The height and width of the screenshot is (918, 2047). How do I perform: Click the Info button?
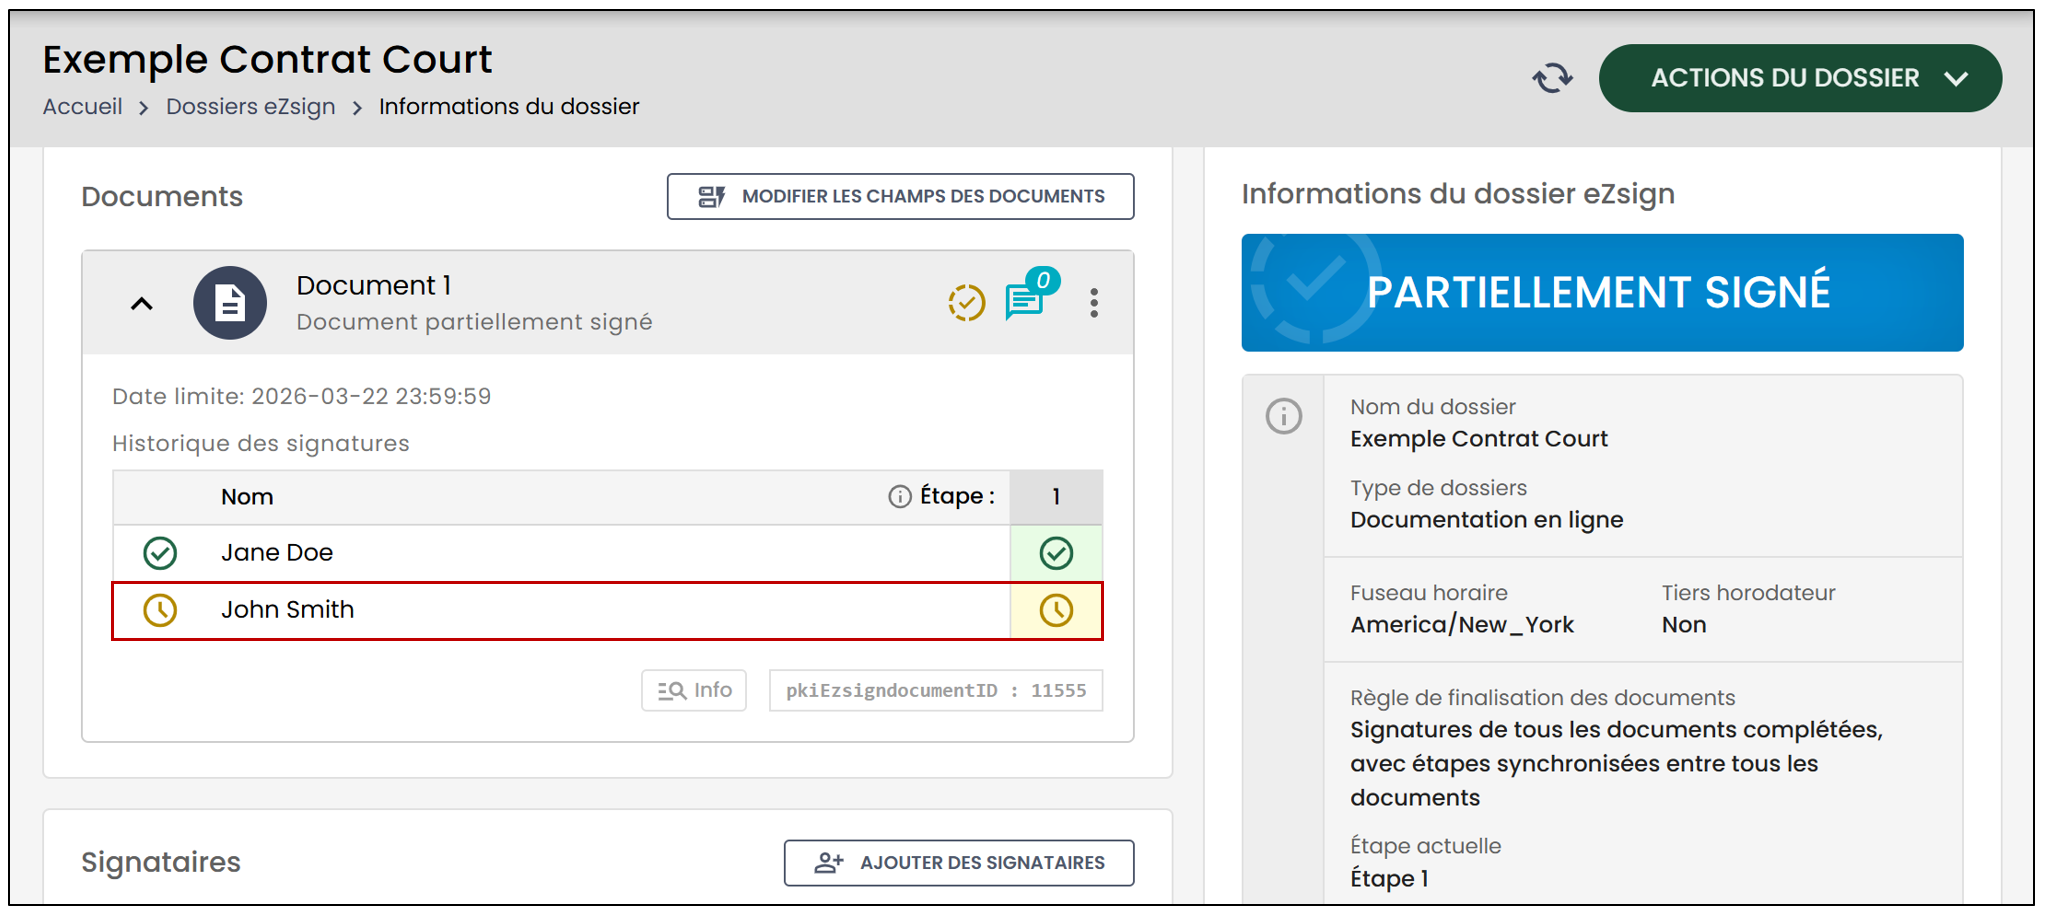tap(694, 690)
